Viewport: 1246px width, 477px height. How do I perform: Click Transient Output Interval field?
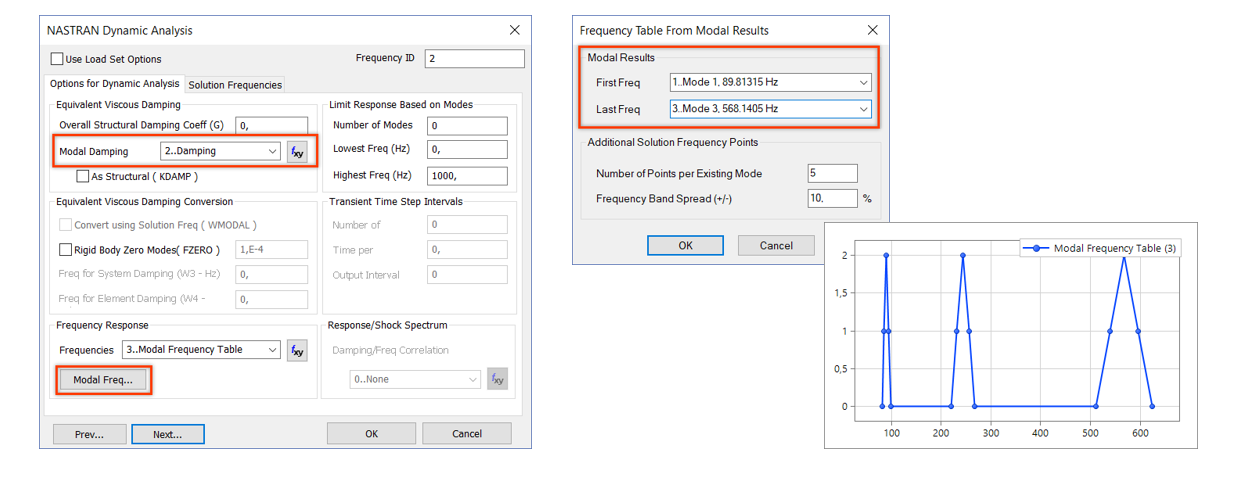point(466,274)
